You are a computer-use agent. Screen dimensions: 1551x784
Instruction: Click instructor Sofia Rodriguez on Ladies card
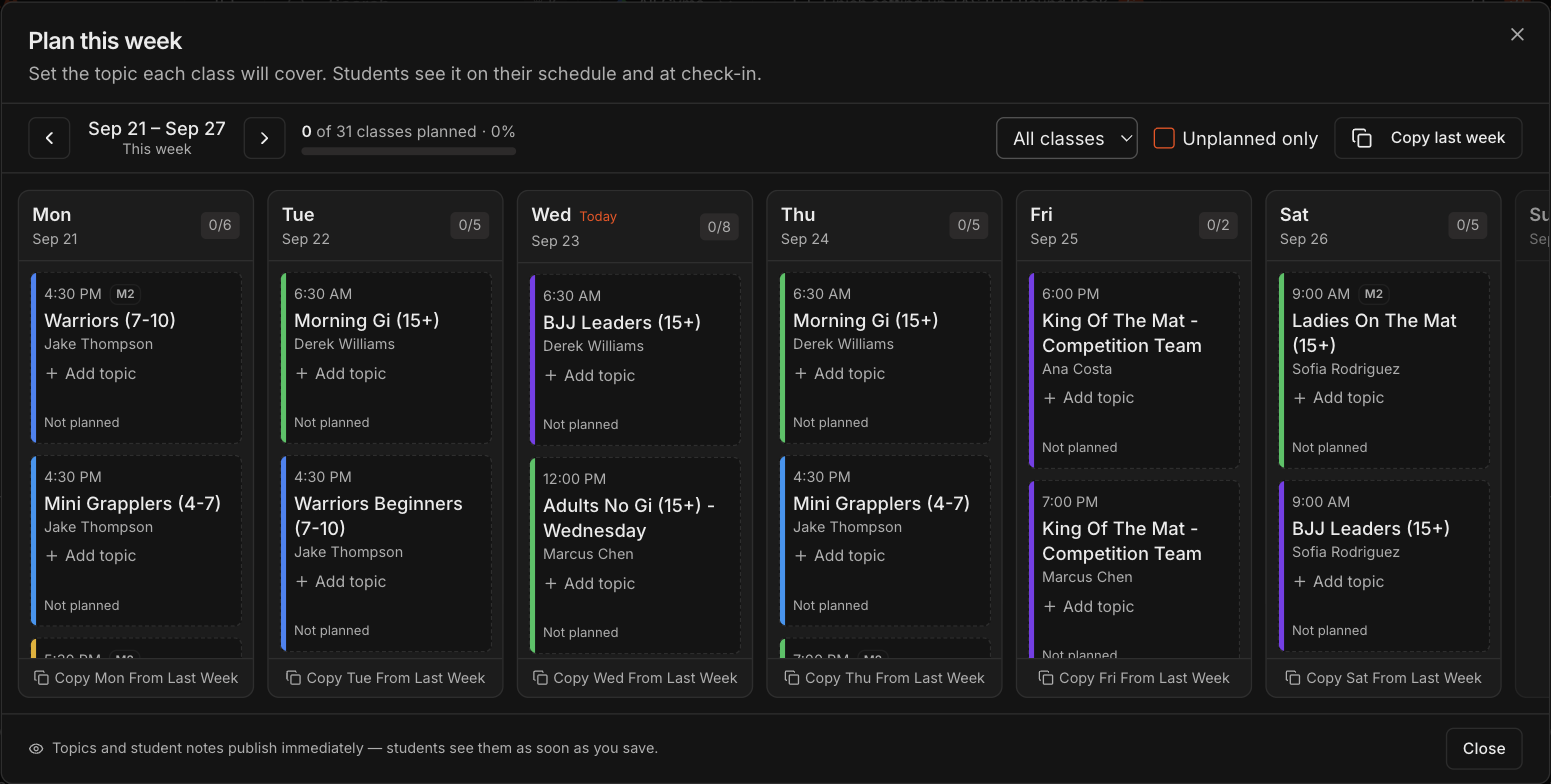[1346, 369]
